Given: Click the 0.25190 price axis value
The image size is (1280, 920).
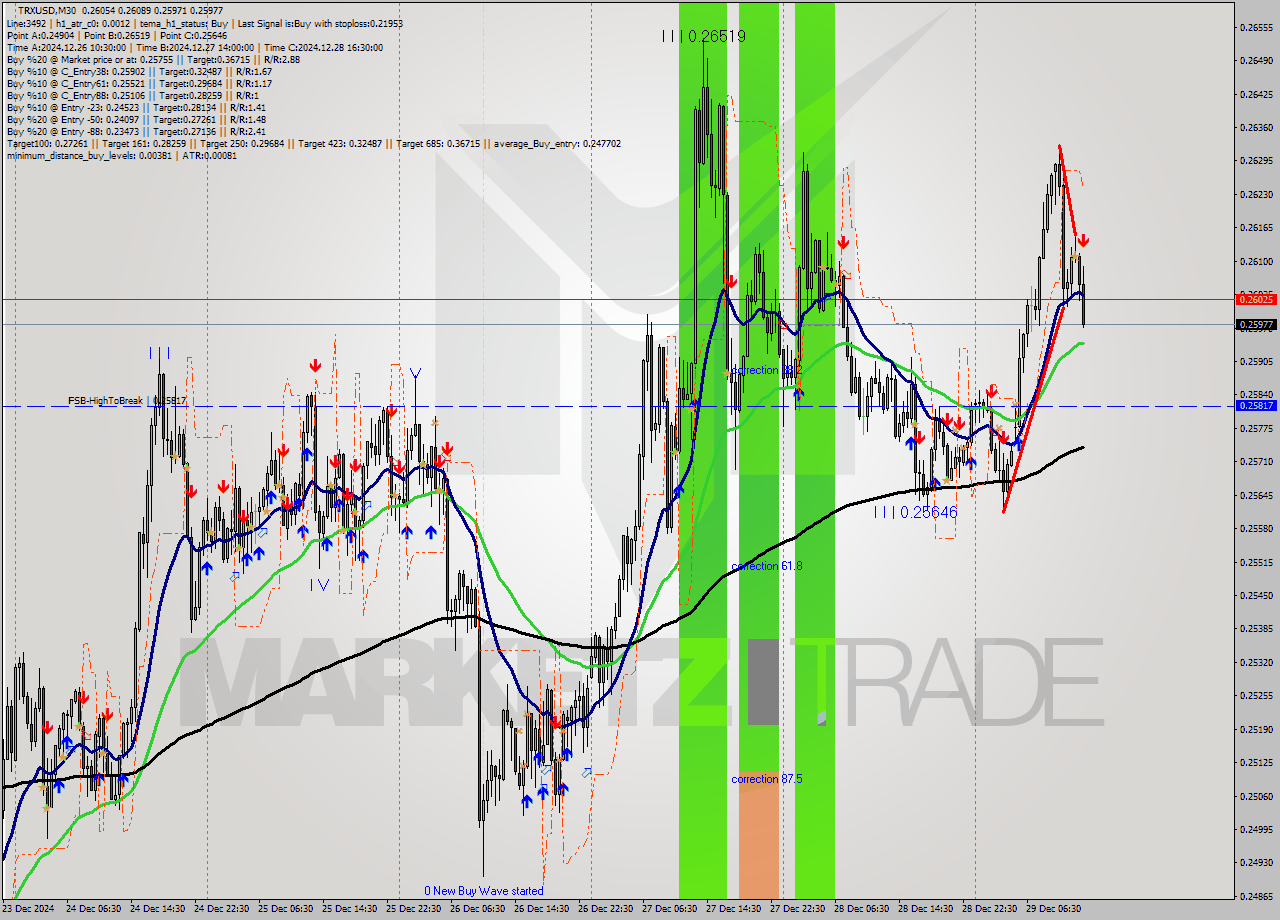Looking at the screenshot, I should [x=1257, y=729].
